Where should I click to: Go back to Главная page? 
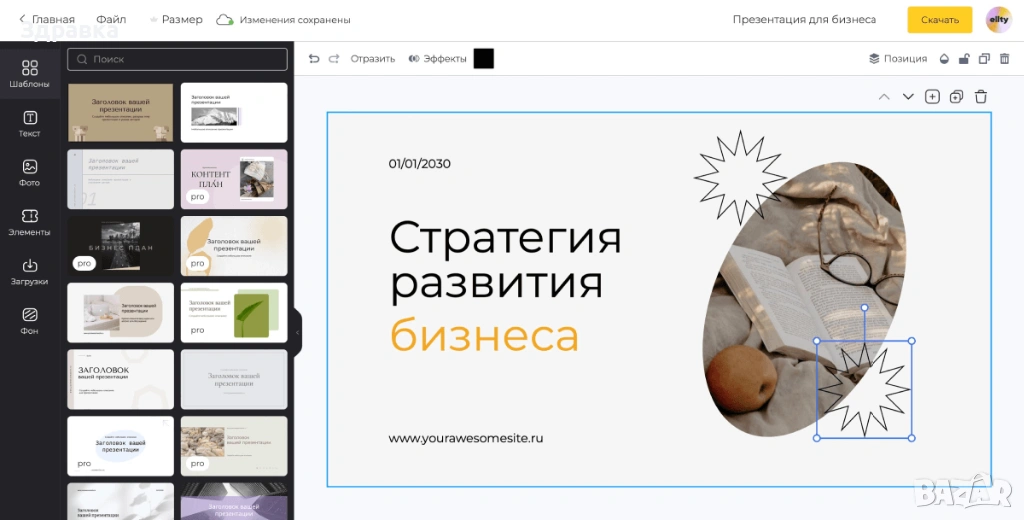coord(46,19)
